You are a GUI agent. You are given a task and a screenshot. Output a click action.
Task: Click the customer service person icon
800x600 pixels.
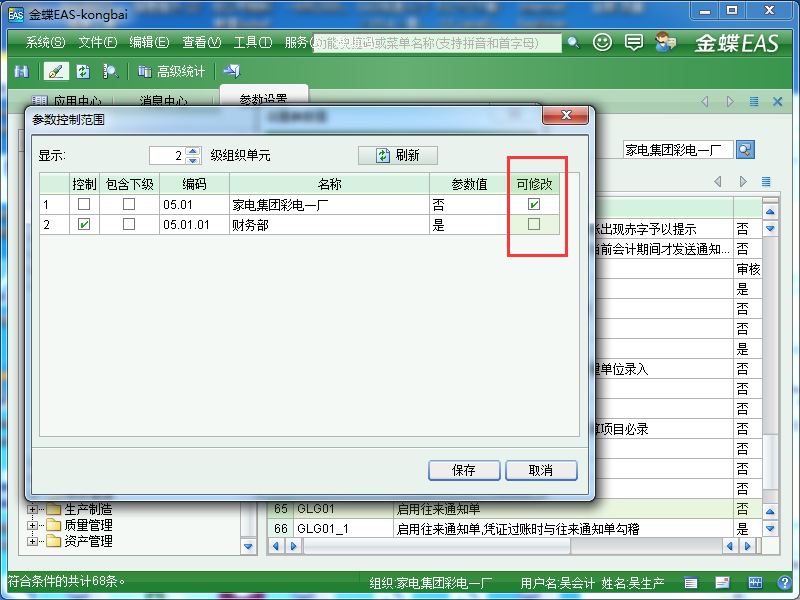click(665, 42)
